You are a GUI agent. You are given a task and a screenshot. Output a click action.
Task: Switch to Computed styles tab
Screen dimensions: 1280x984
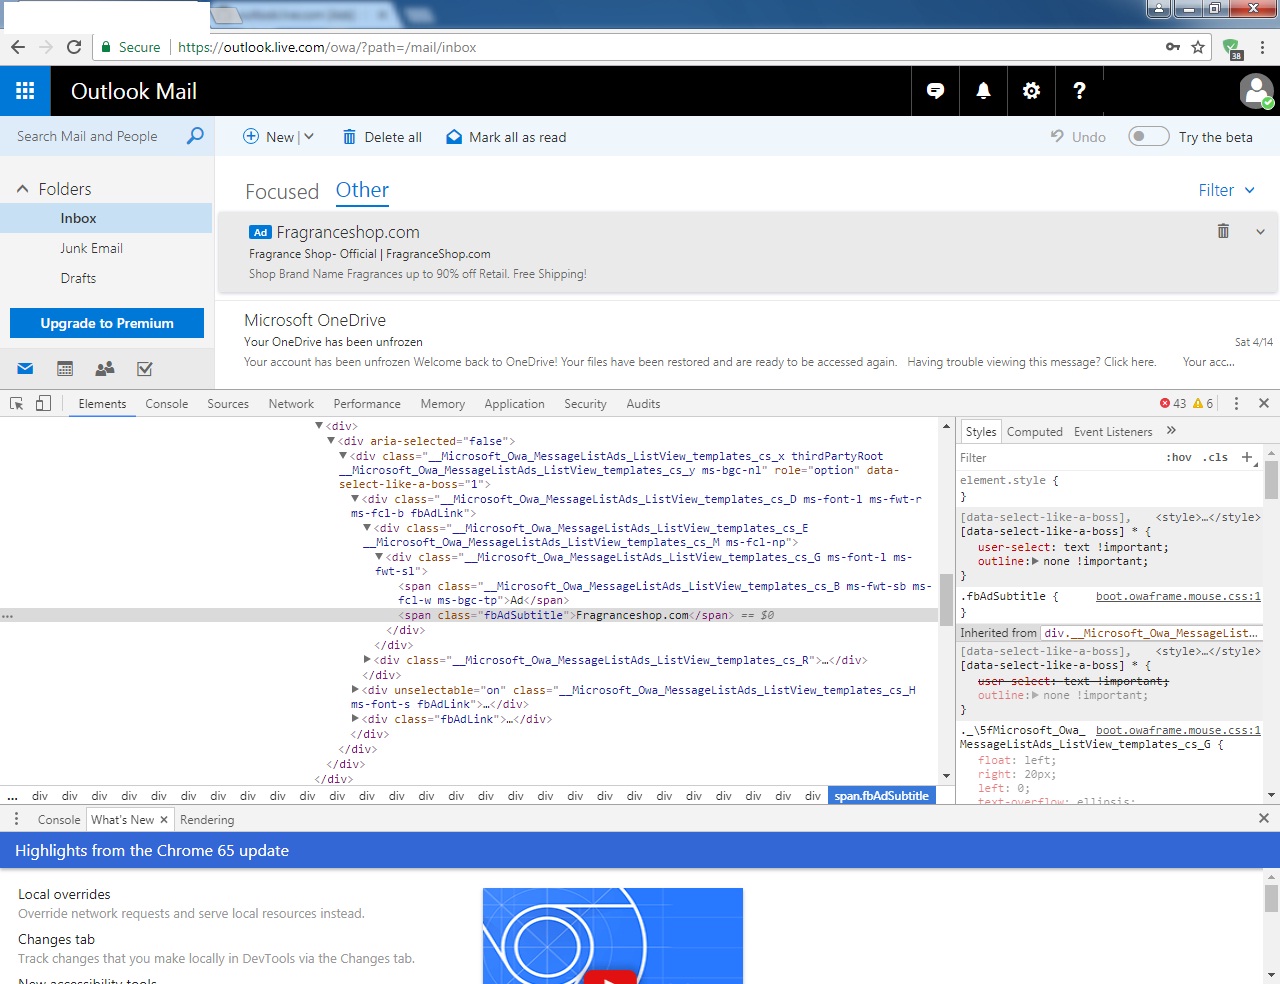1034,432
